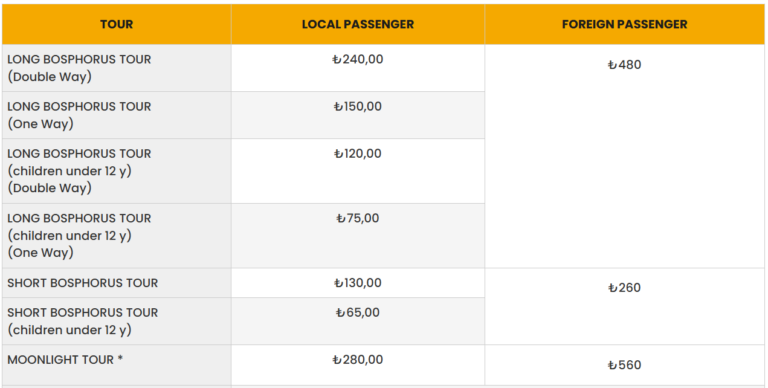
Task: Click the Short Bosphorus Tour children row label
Action: pyautogui.click(x=117, y=321)
